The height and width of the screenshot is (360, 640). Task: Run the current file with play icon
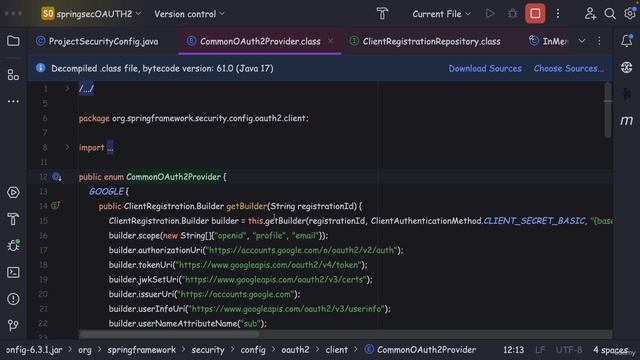[490, 14]
